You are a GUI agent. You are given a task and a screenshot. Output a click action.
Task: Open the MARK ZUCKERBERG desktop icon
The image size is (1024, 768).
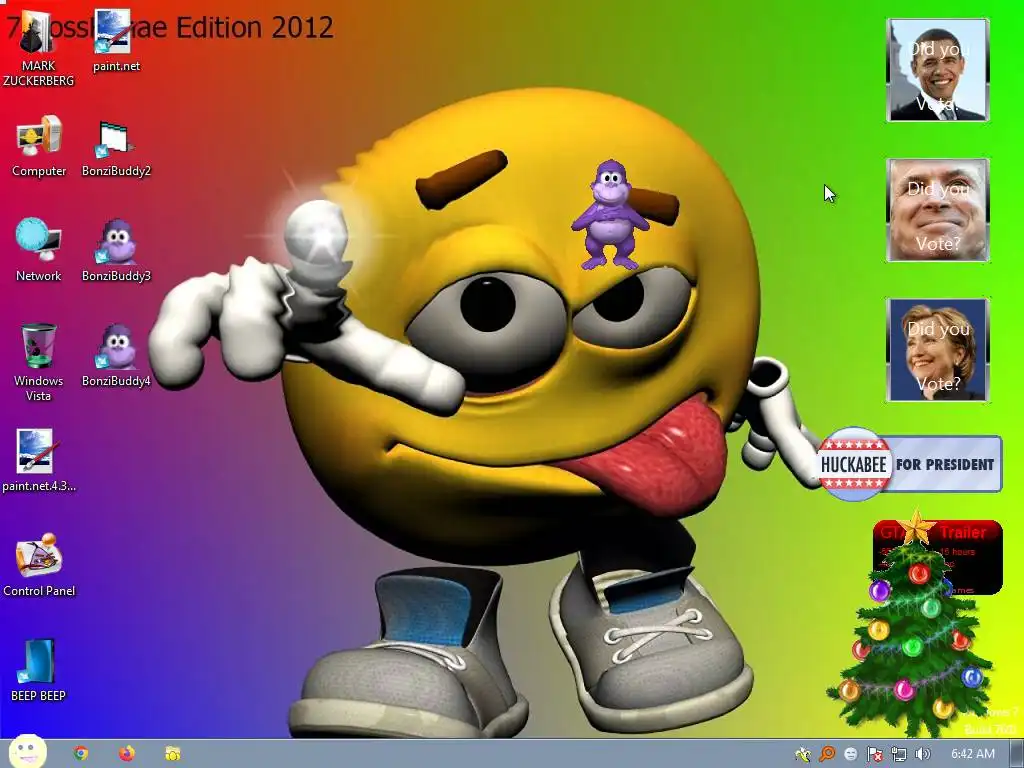tap(38, 50)
